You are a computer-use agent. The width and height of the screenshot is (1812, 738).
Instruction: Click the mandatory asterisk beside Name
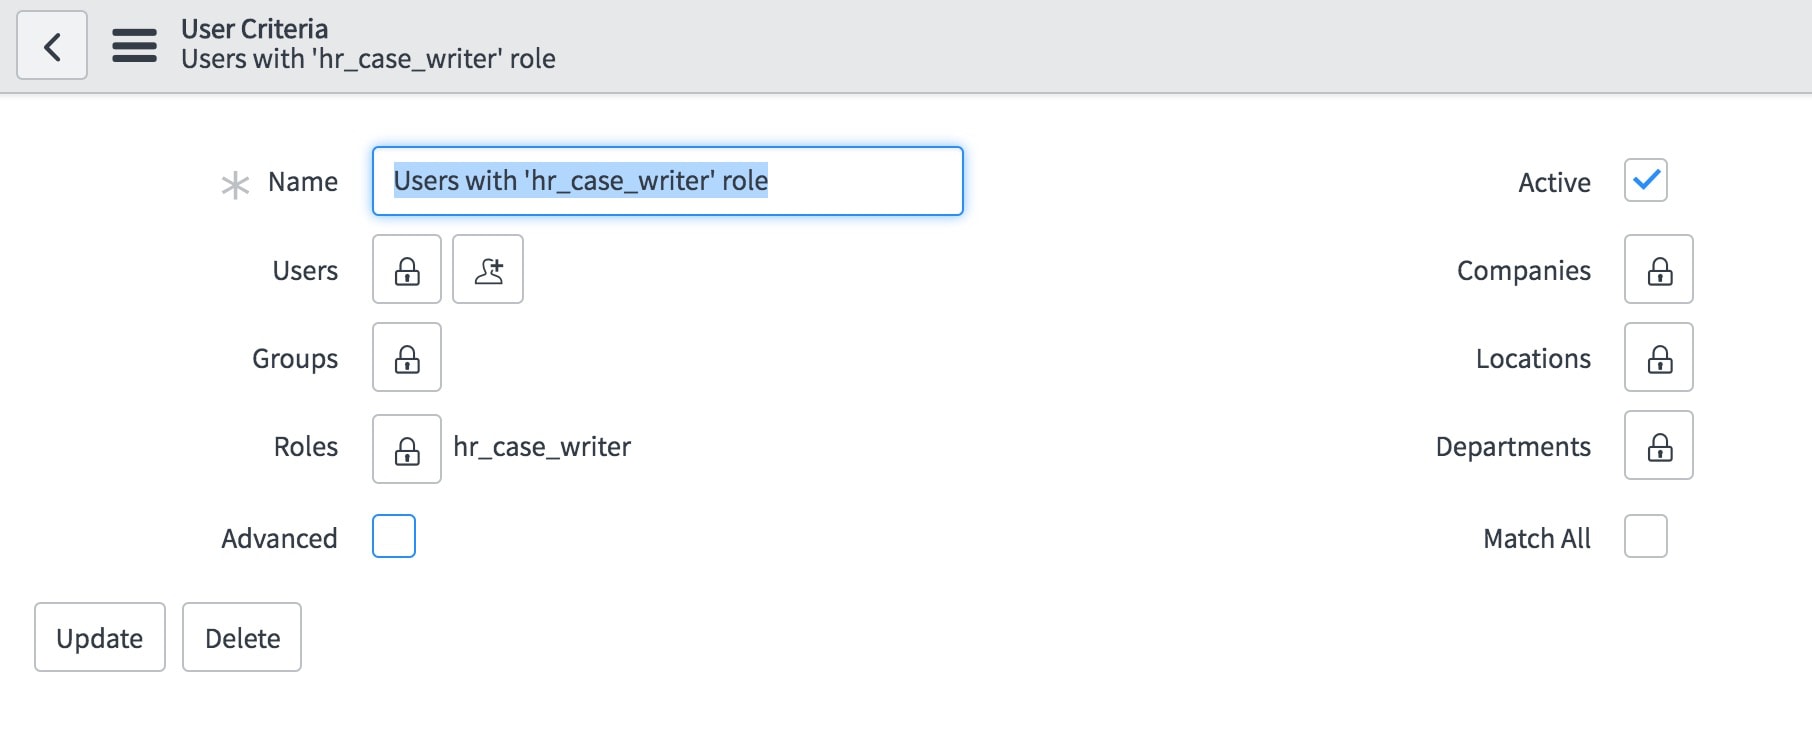click(x=235, y=183)
